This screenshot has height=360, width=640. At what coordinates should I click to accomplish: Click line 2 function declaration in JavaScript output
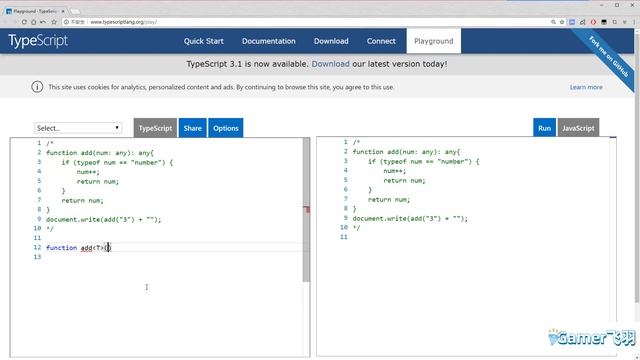click(x=406, y=152)
